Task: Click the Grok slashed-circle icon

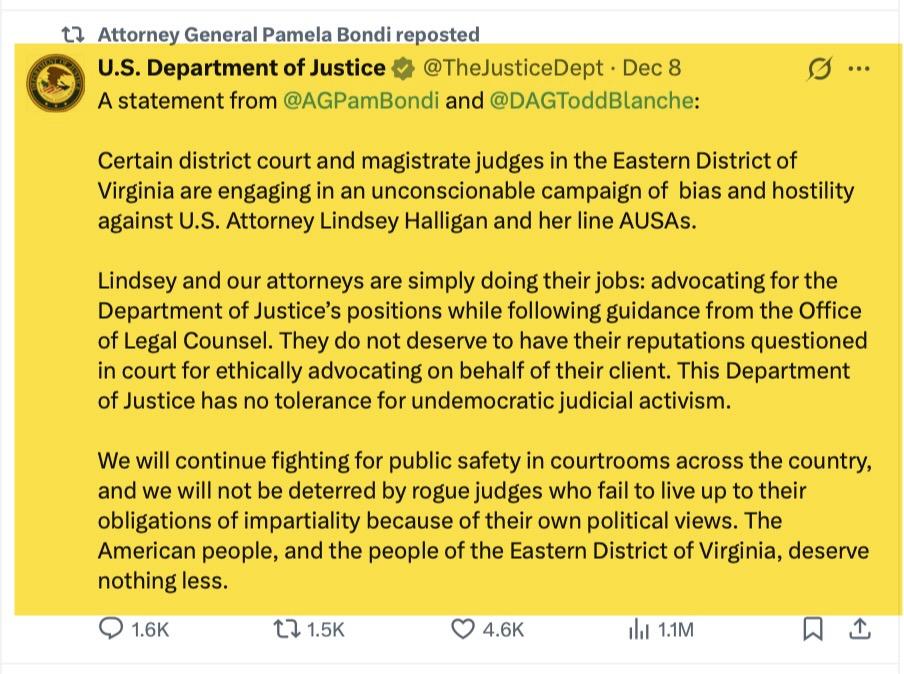Action: (x=819, y=69)
